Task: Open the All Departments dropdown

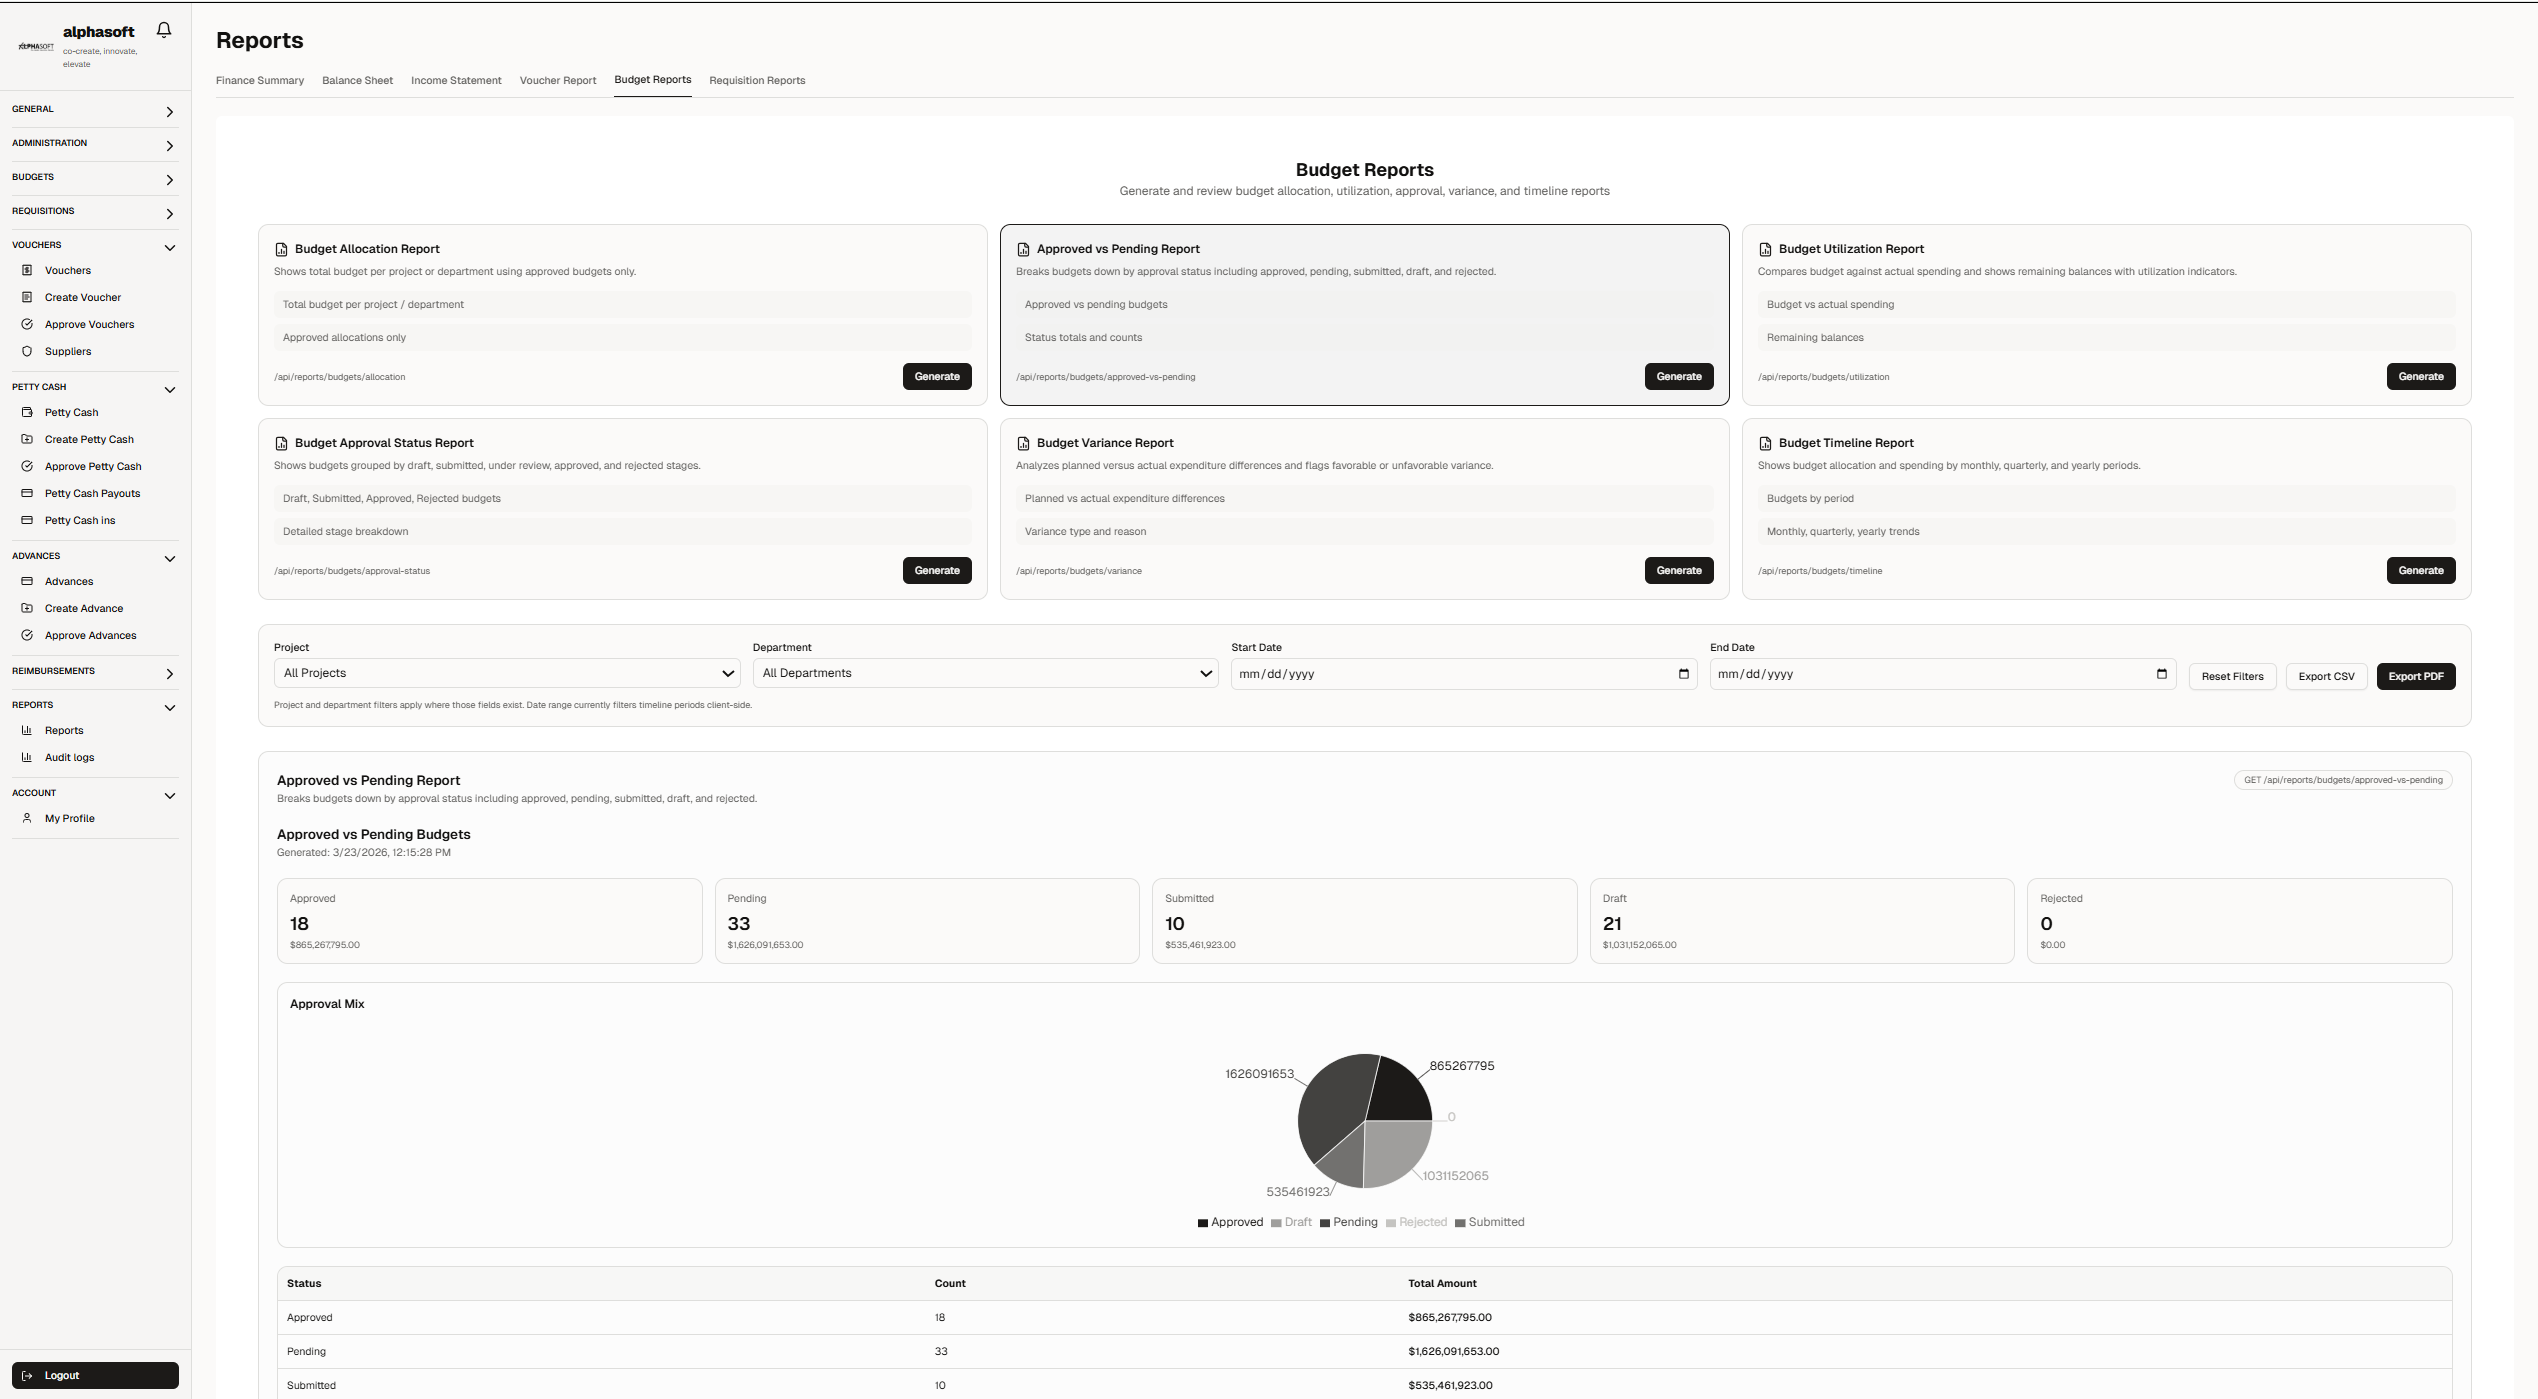Action: tap(985, 673)
